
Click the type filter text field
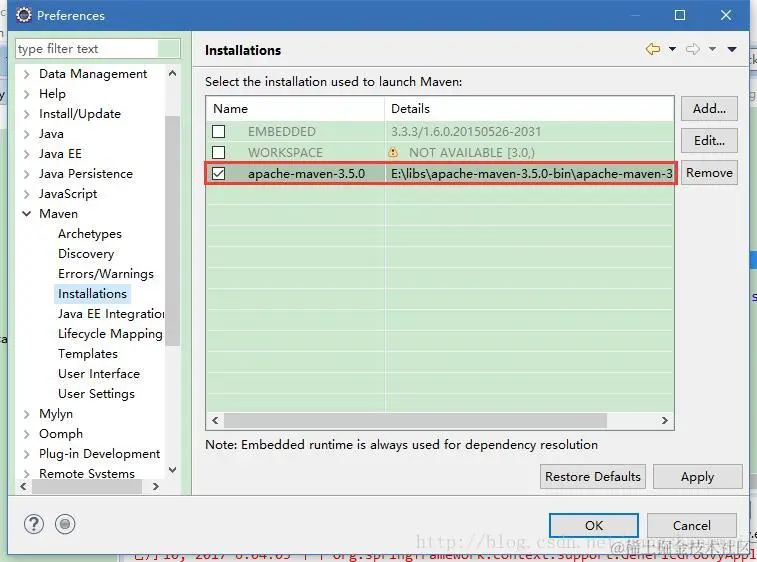pyautogui.click(x=98, y=49)
